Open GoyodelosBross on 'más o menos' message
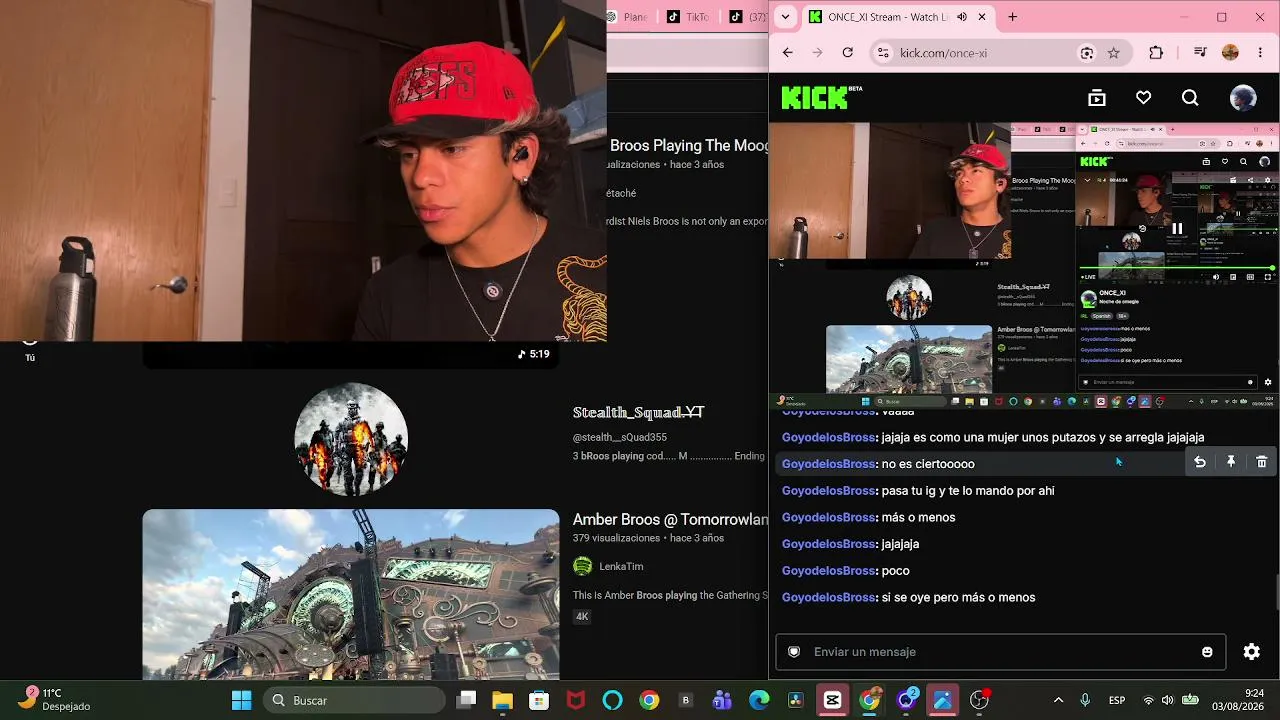Screen dimensions: 1280x720 tap(829, 517)
